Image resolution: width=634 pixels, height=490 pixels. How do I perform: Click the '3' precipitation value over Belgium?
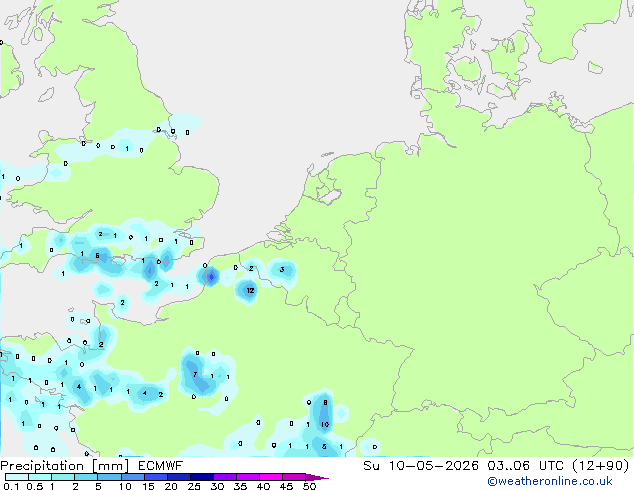tap(282, 269)
